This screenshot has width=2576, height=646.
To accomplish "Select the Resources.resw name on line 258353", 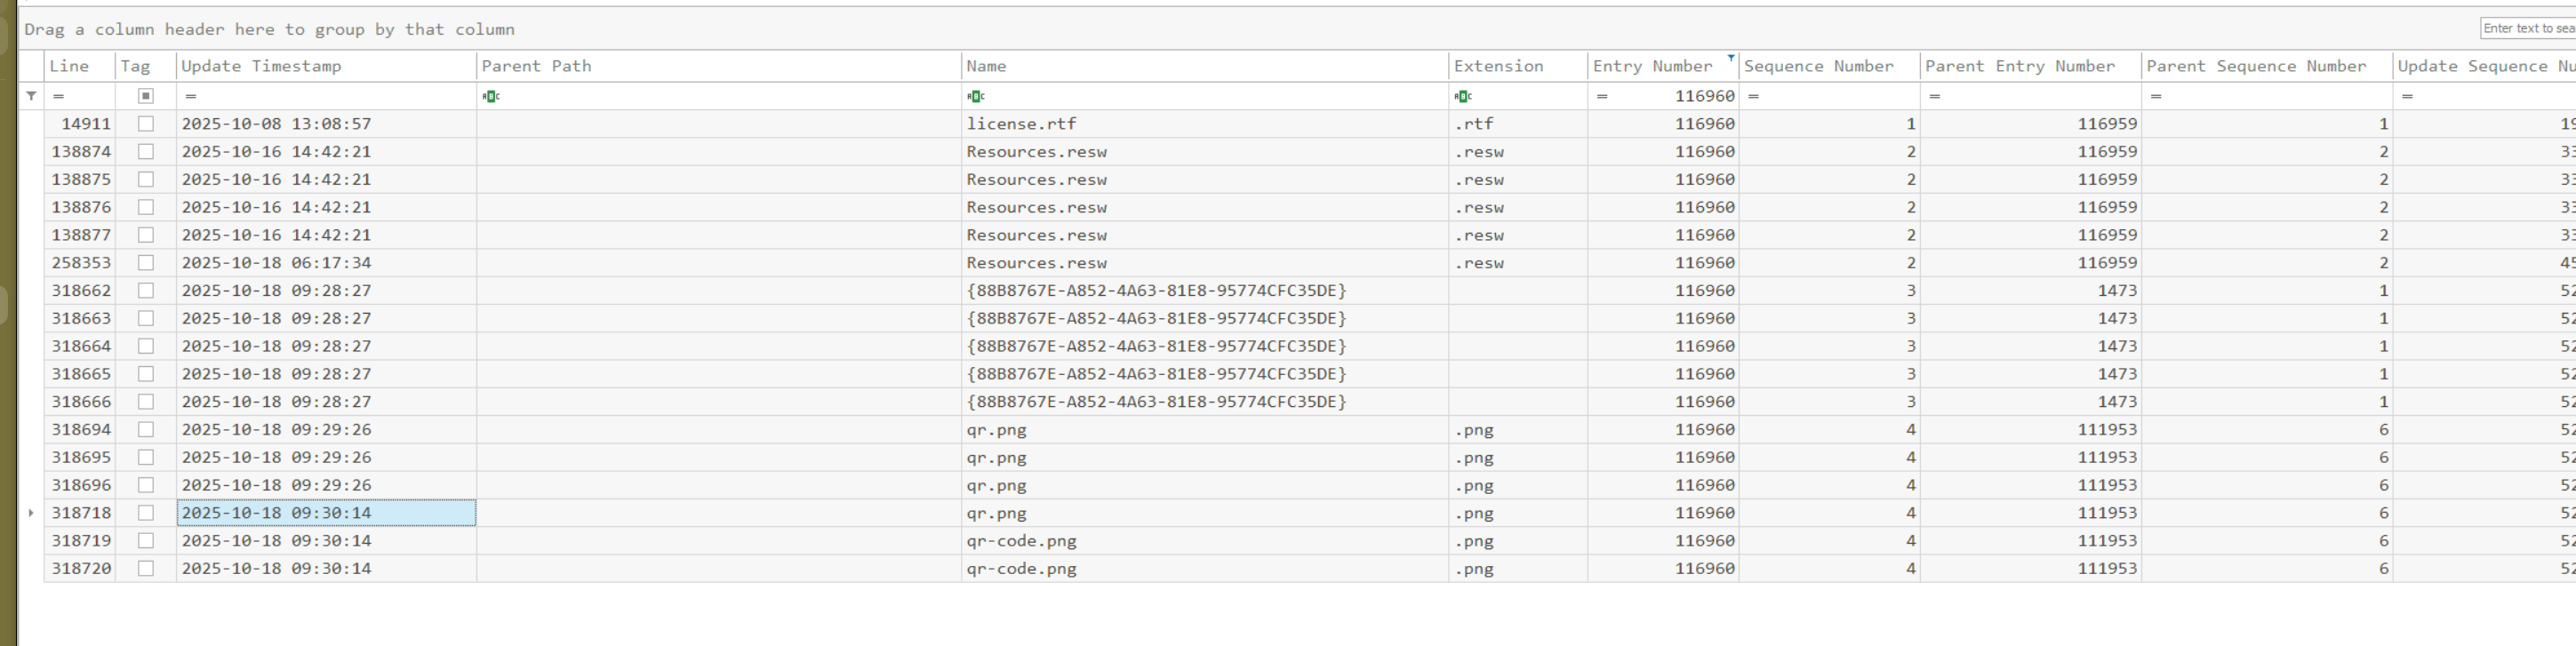I will click(1205, 263).
